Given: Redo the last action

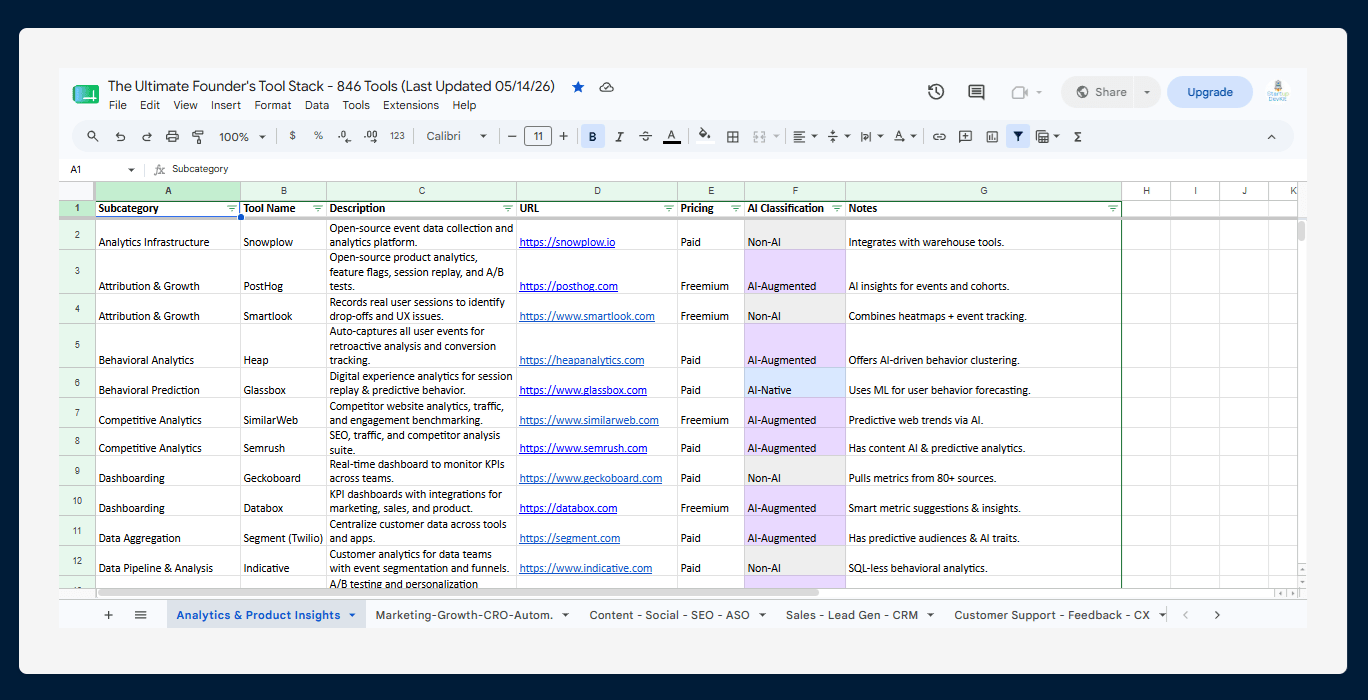Looking at the screenshot, I should click(146, 137).
